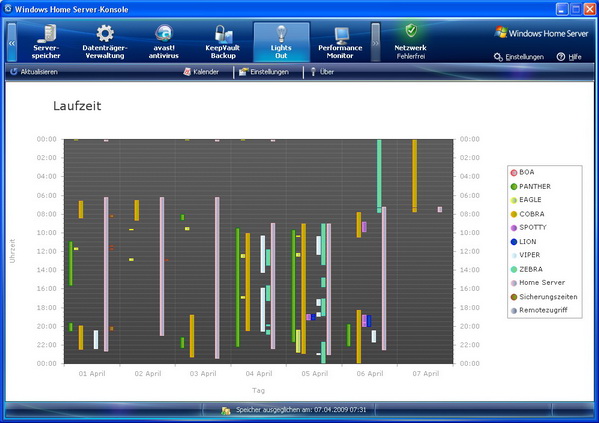Click the 02 April axis label
The width and height of the screenshot is (599, 423).
click(x=148, y=374)
